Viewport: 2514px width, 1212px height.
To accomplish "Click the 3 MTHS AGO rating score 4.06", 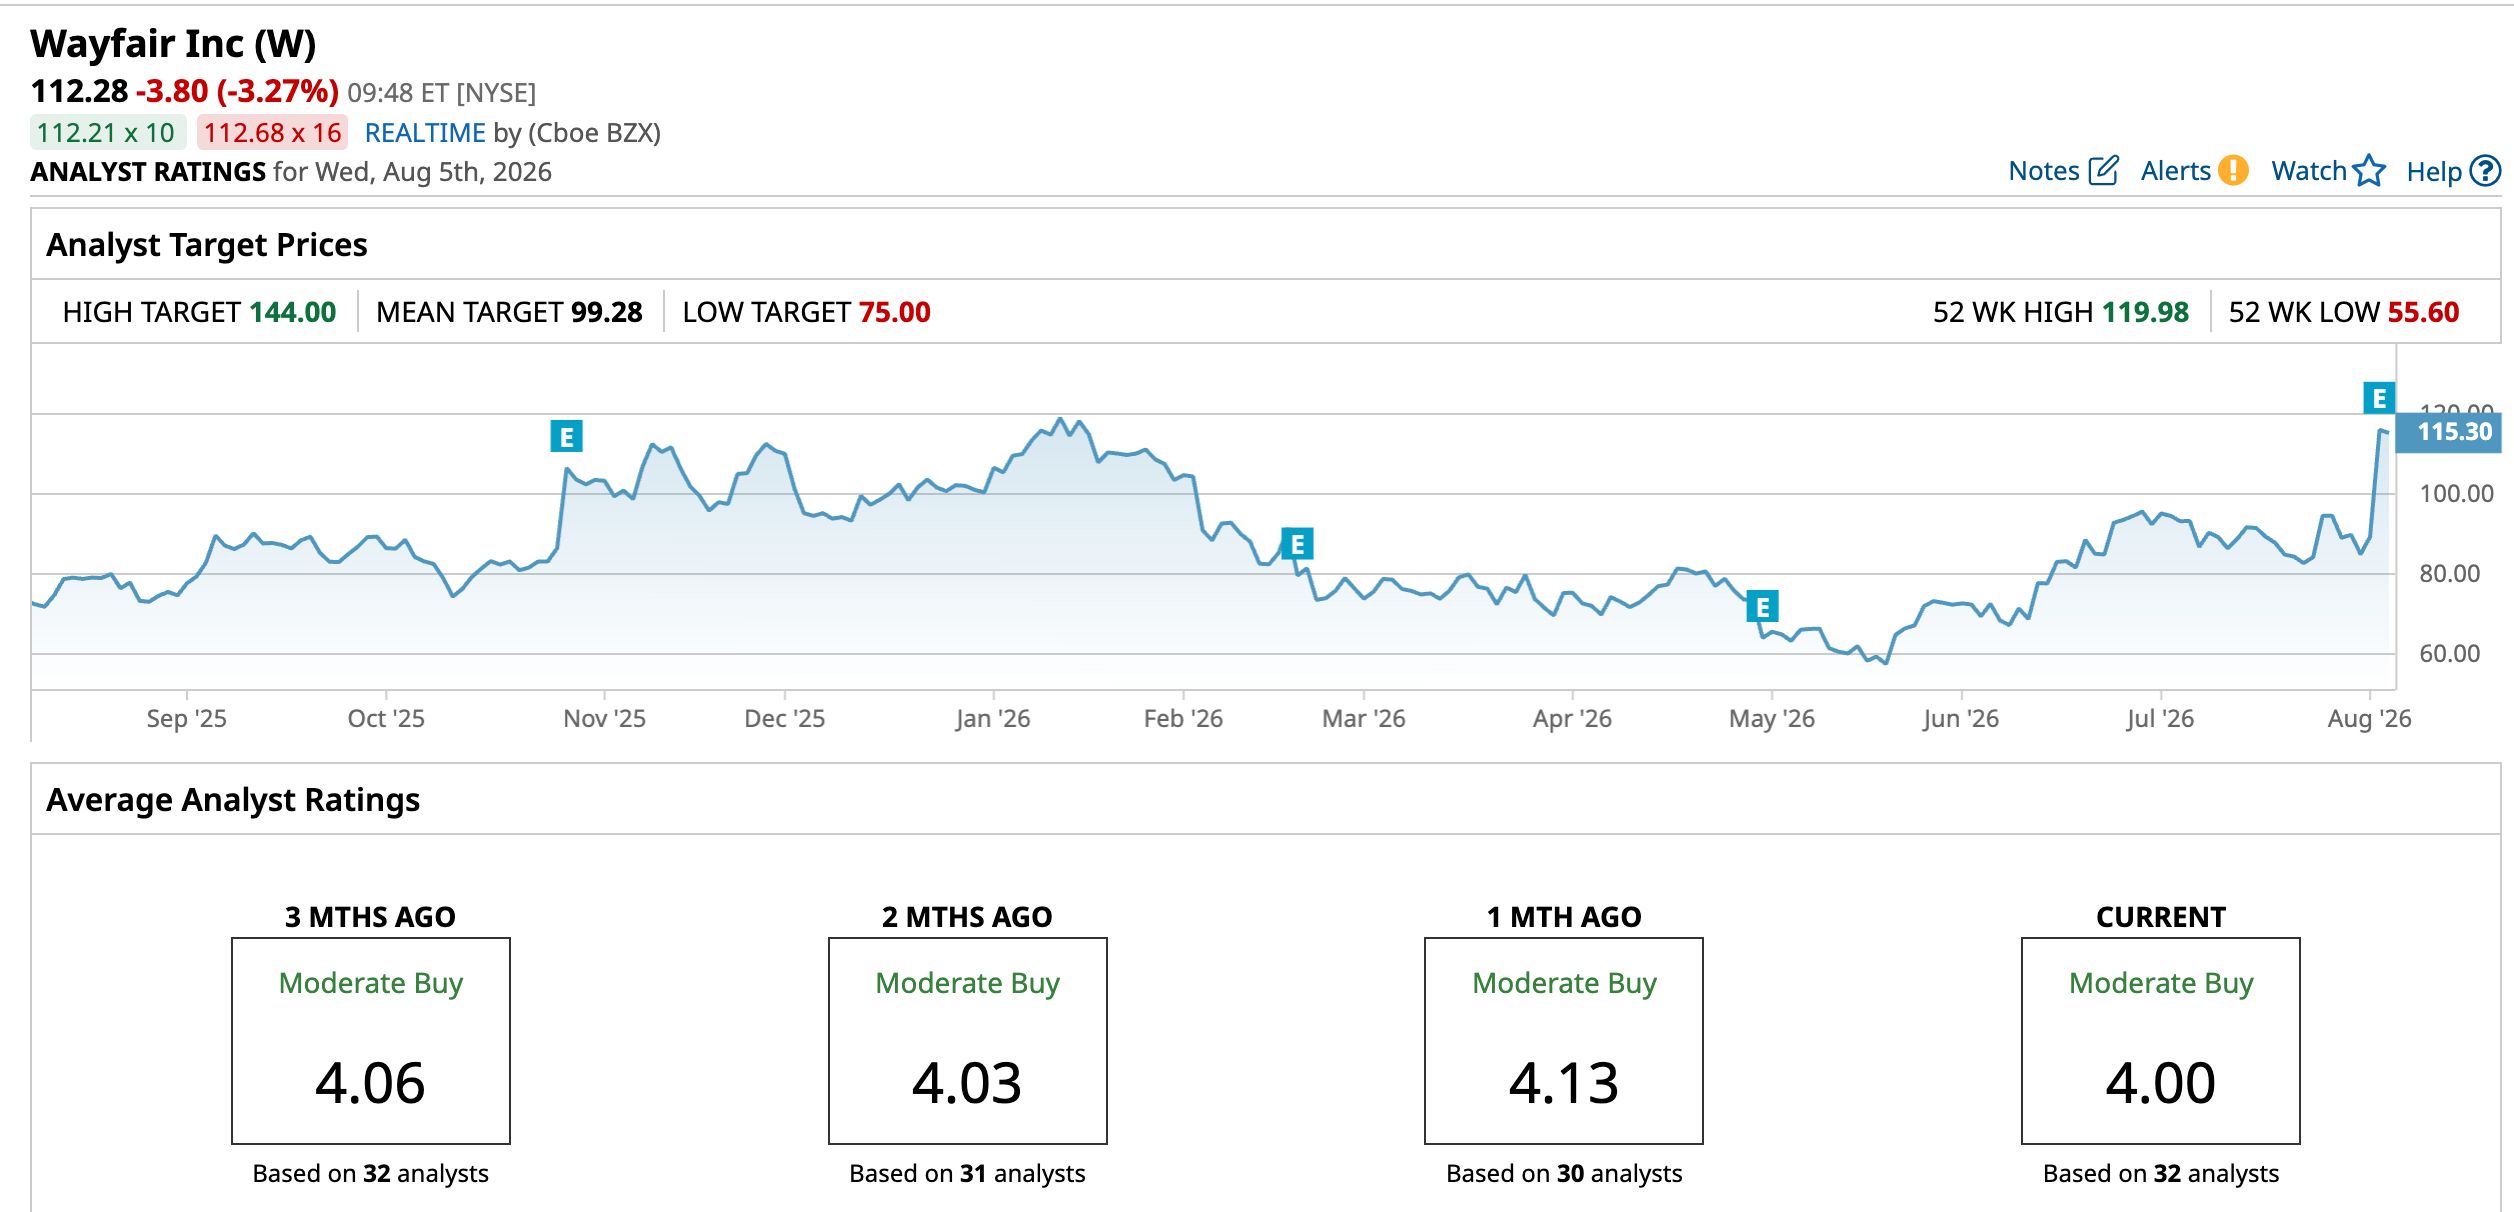I will (x=370, y=1083).
